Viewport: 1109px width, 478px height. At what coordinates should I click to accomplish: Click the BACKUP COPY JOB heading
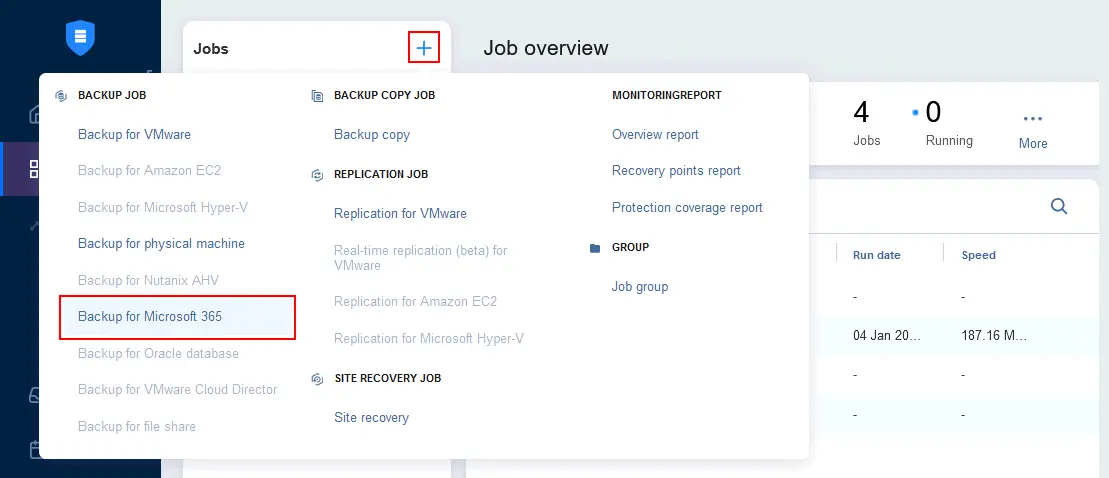(384, 95)
